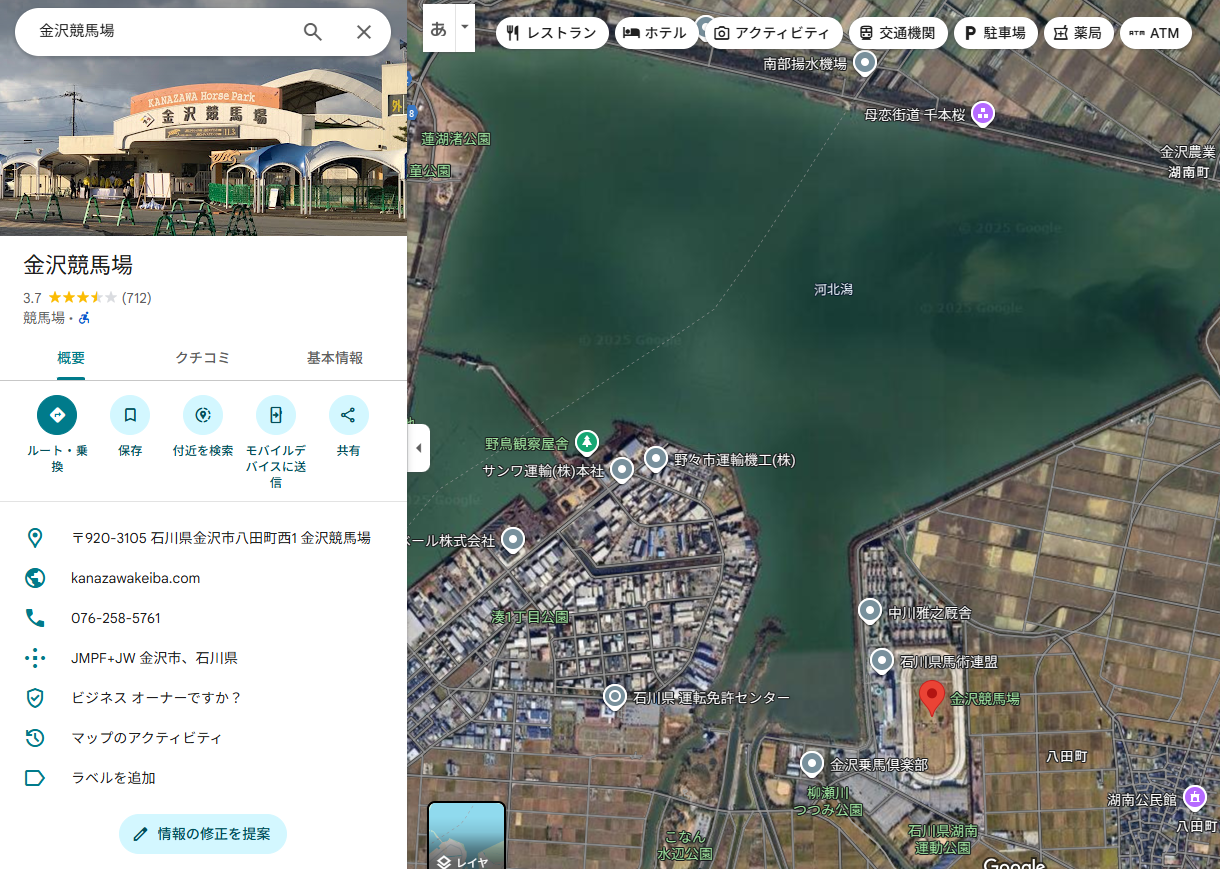Collapse the side panel with the arrow
This screenshot has height=869, width=1220.
pyautogui.click(x=419, y=448)
